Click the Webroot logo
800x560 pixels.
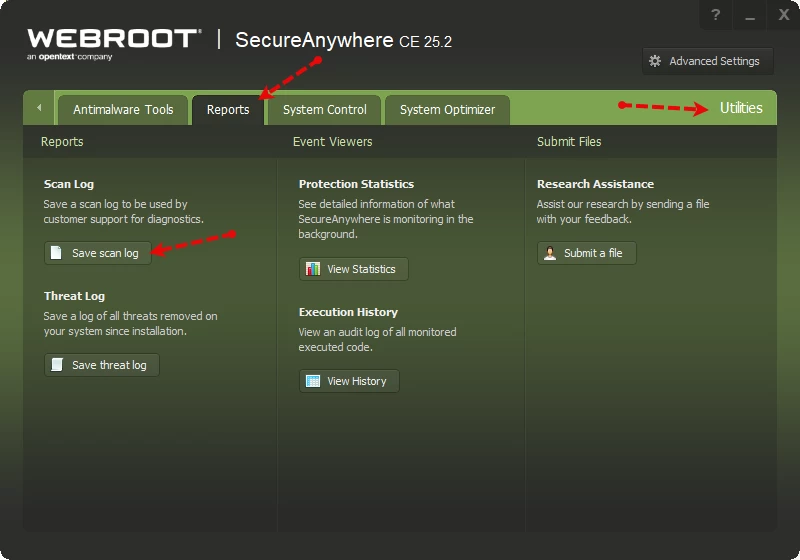pyautogui.click(x=114, y=44)
